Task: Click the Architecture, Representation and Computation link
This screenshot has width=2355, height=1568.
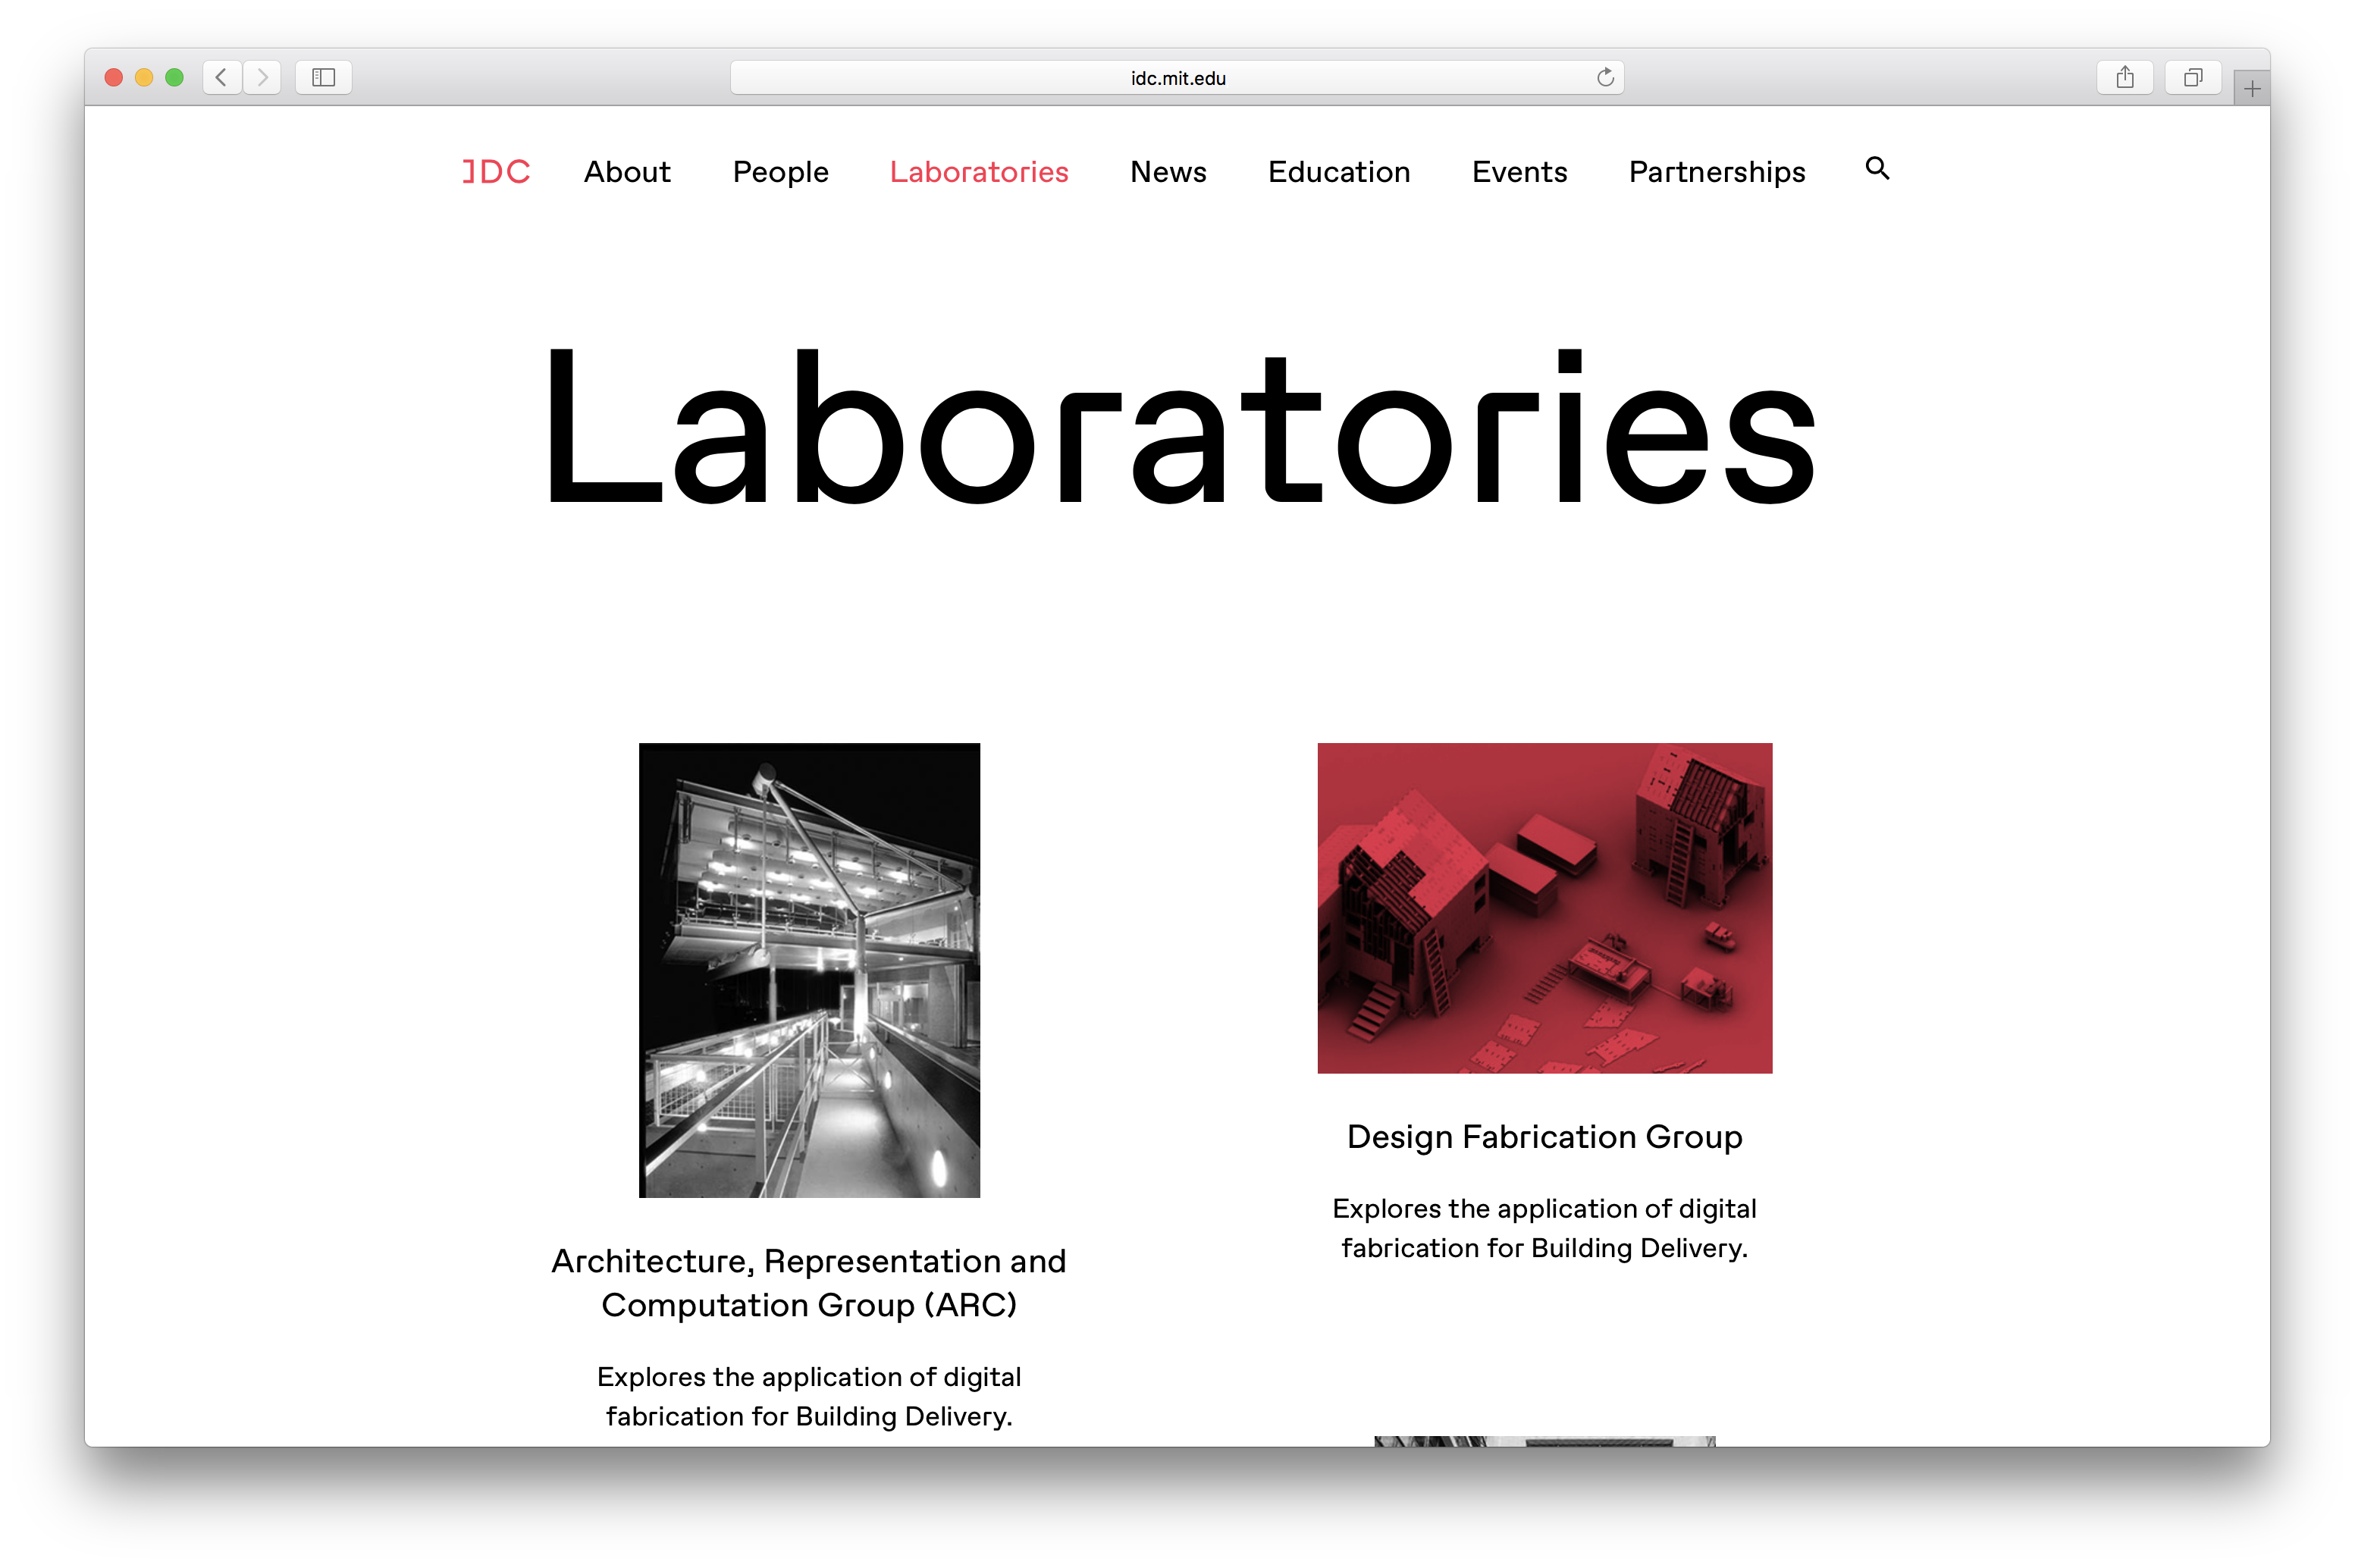Action: [809, 1283]
